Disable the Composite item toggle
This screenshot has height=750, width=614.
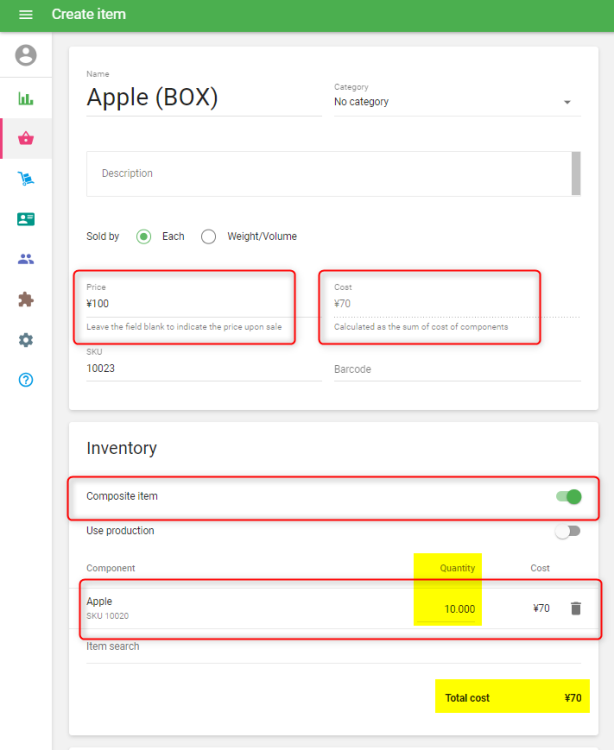[567, 497]
